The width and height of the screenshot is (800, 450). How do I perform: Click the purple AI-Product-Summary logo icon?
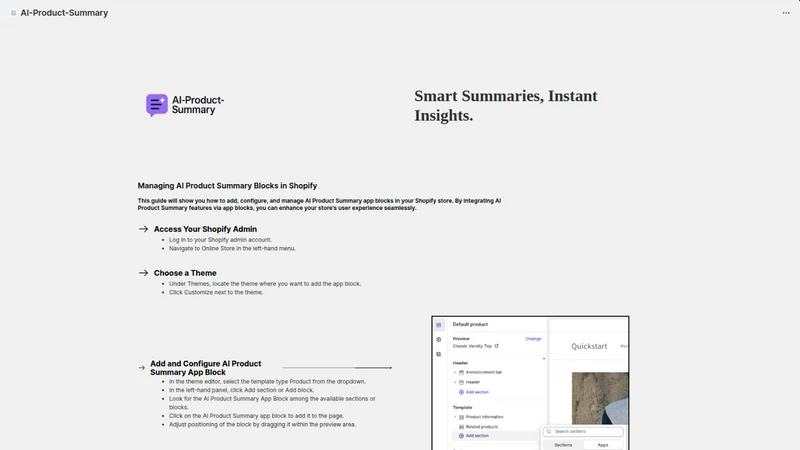[x=157, y=105]
